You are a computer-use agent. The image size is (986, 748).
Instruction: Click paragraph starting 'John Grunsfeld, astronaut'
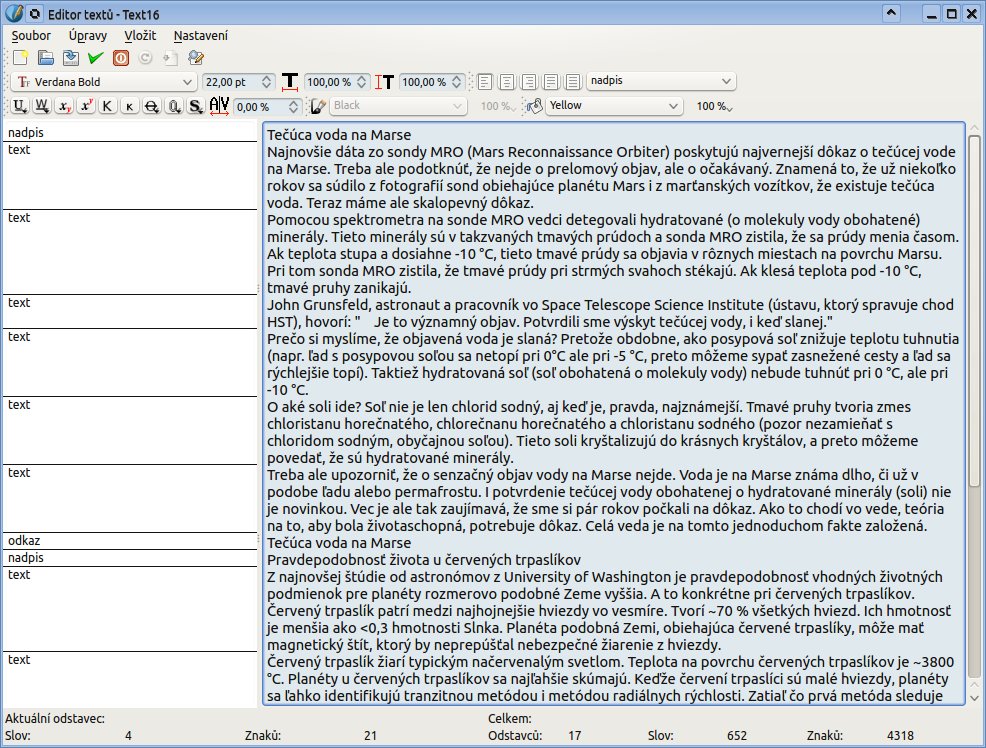pyautogui.click(x=611, y=314)
